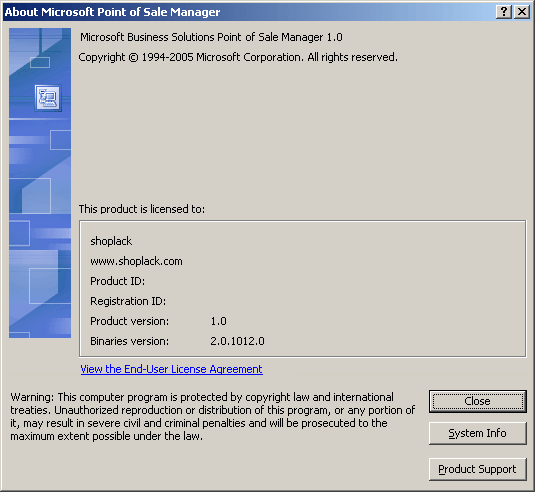This screenshot has width=535, height=492.
Task: Open the End-User License Agreement link
Action: pos(171,369)
